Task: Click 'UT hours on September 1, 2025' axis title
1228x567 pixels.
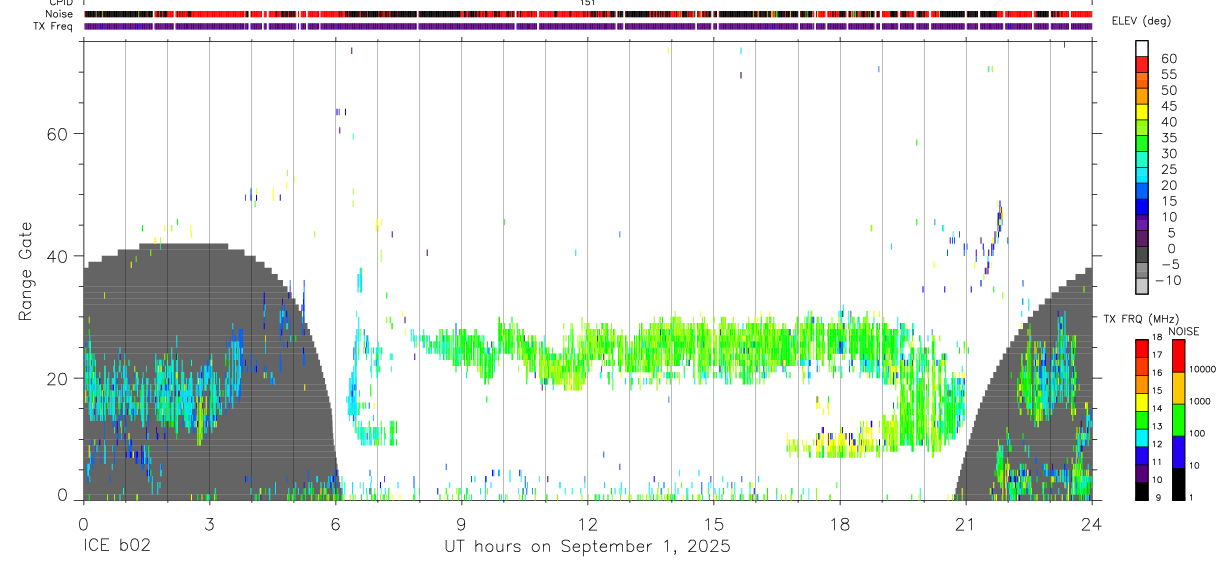Action: [587, 547]
